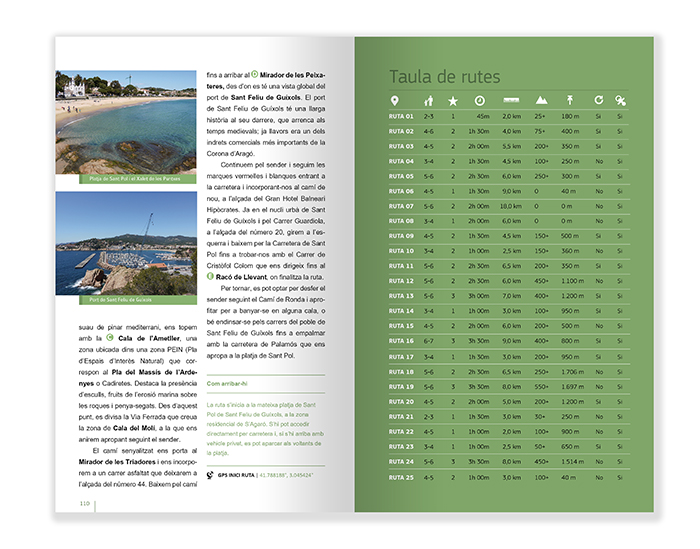Select the RUTA 06 row label
Viewport: 700px width, 549px height.
tap(401, 191)
